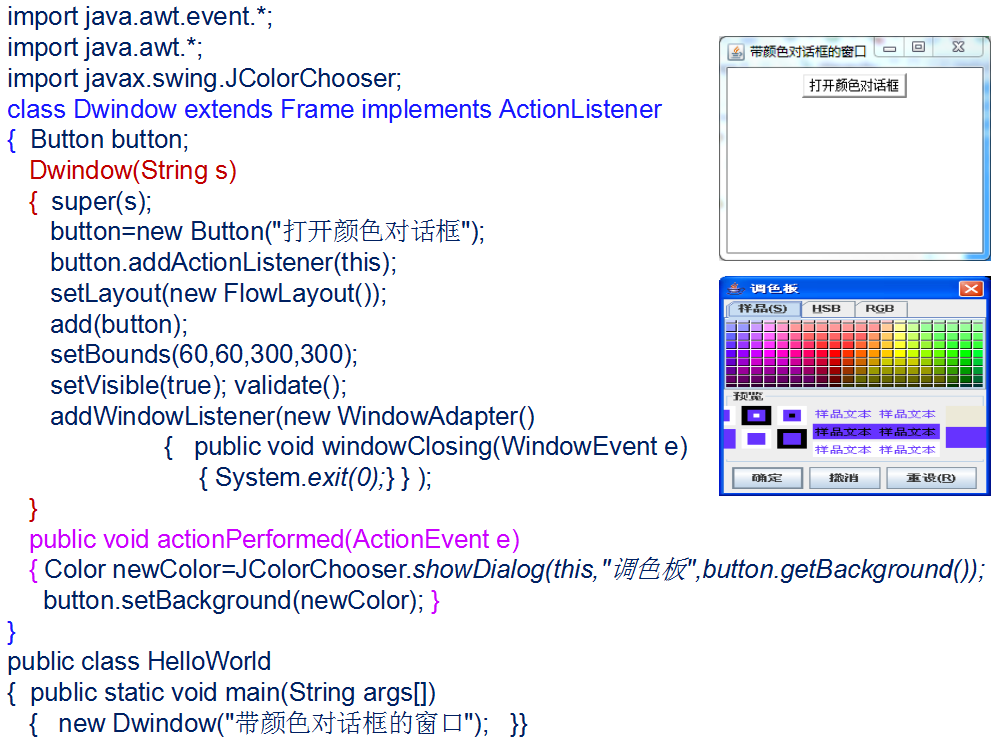The image size is (992, 743).
Task: Click the 打开颜色对话框 button
Action: click(x=855, y=85)
